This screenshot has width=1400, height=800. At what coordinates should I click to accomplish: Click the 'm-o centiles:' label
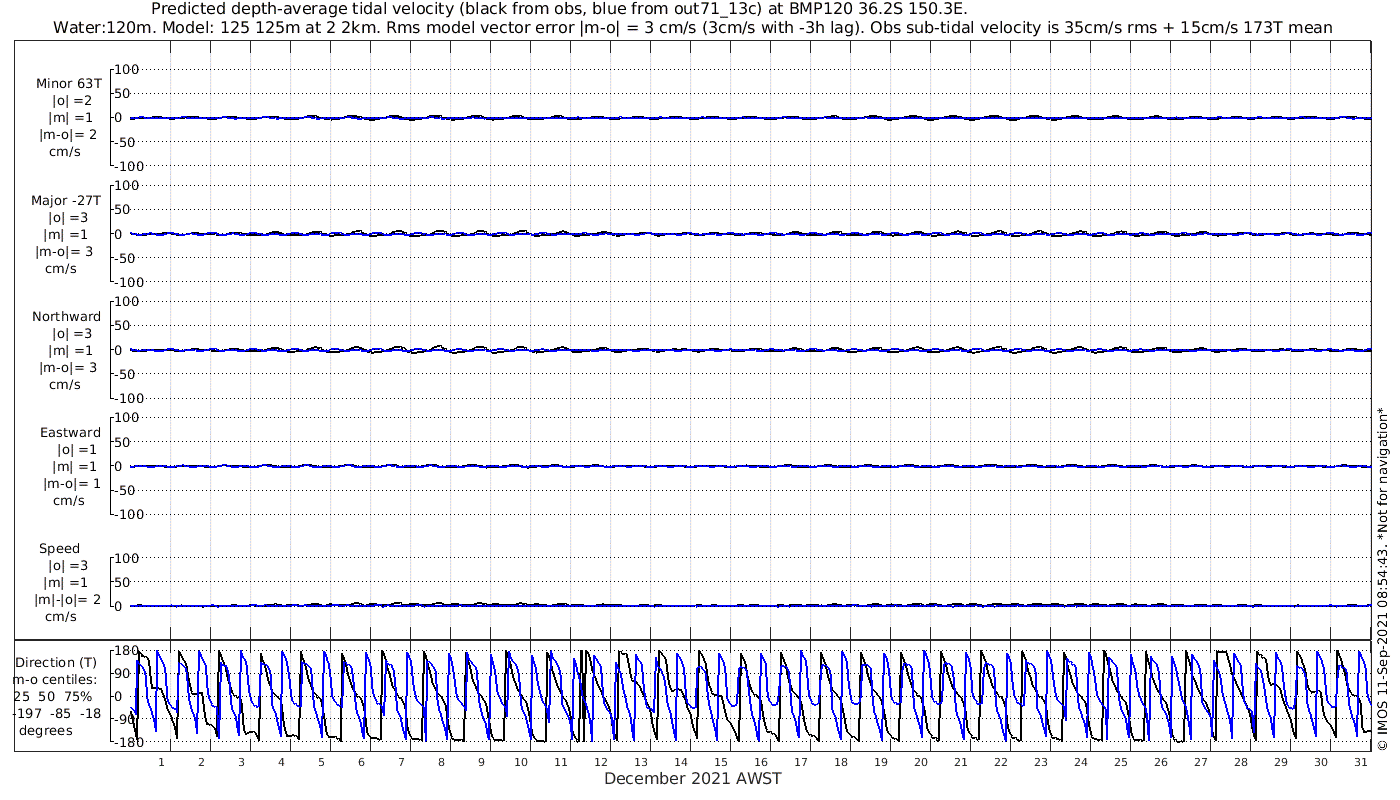click(x=55, y=679)
